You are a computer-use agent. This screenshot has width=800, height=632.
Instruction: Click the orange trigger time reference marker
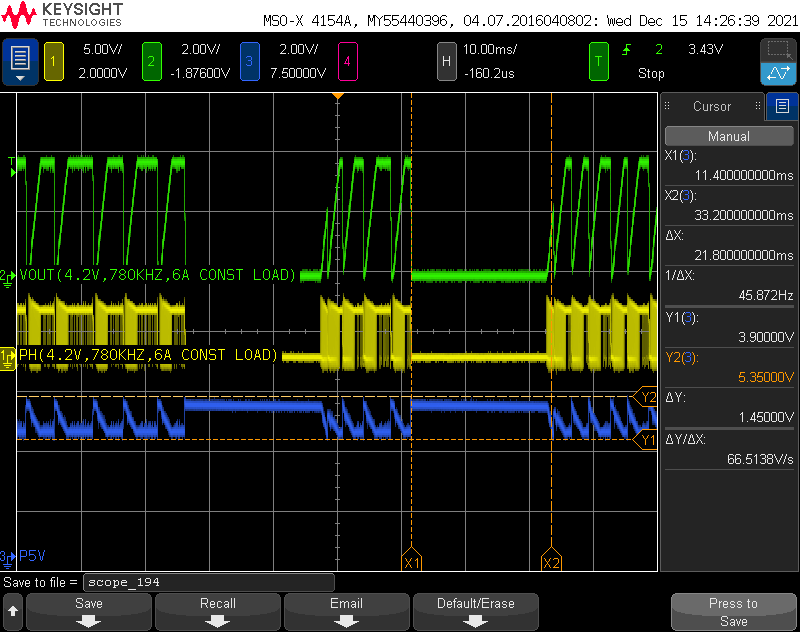338,96
